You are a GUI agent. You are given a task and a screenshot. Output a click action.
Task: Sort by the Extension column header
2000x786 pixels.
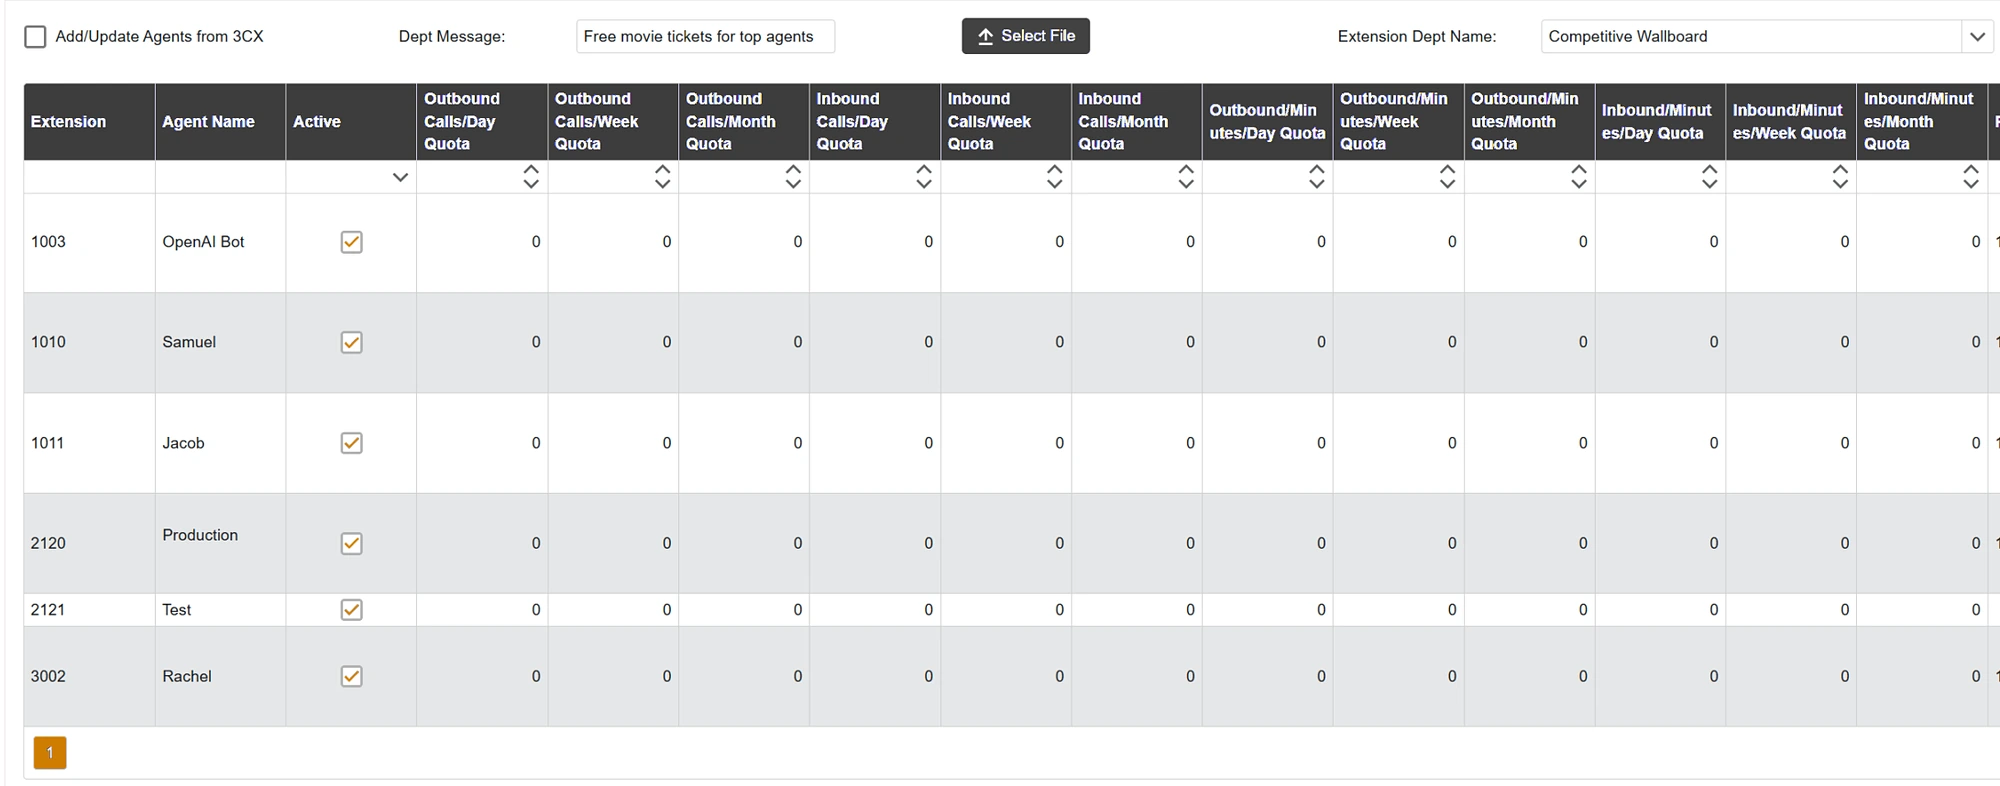(x=89, y=122)
